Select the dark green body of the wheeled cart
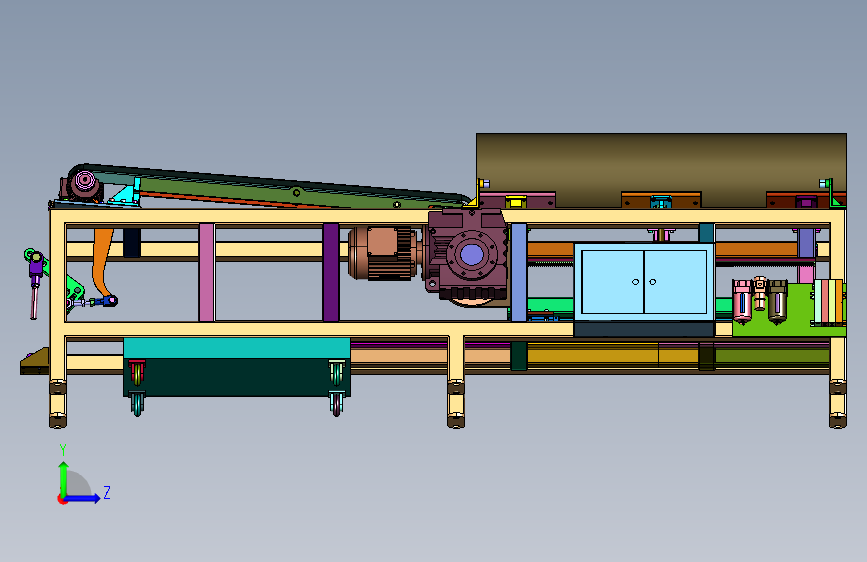This screenshot has height=562, width=867. 237,377
